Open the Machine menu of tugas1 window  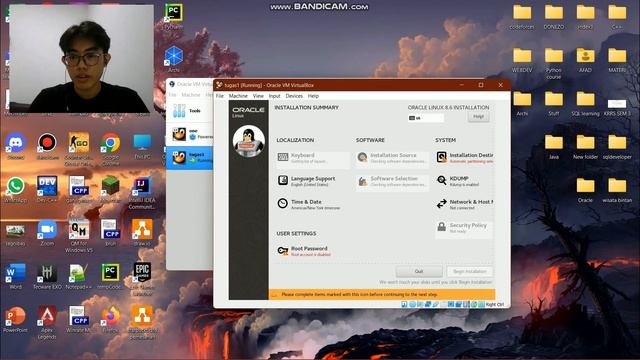pos(238,96)
